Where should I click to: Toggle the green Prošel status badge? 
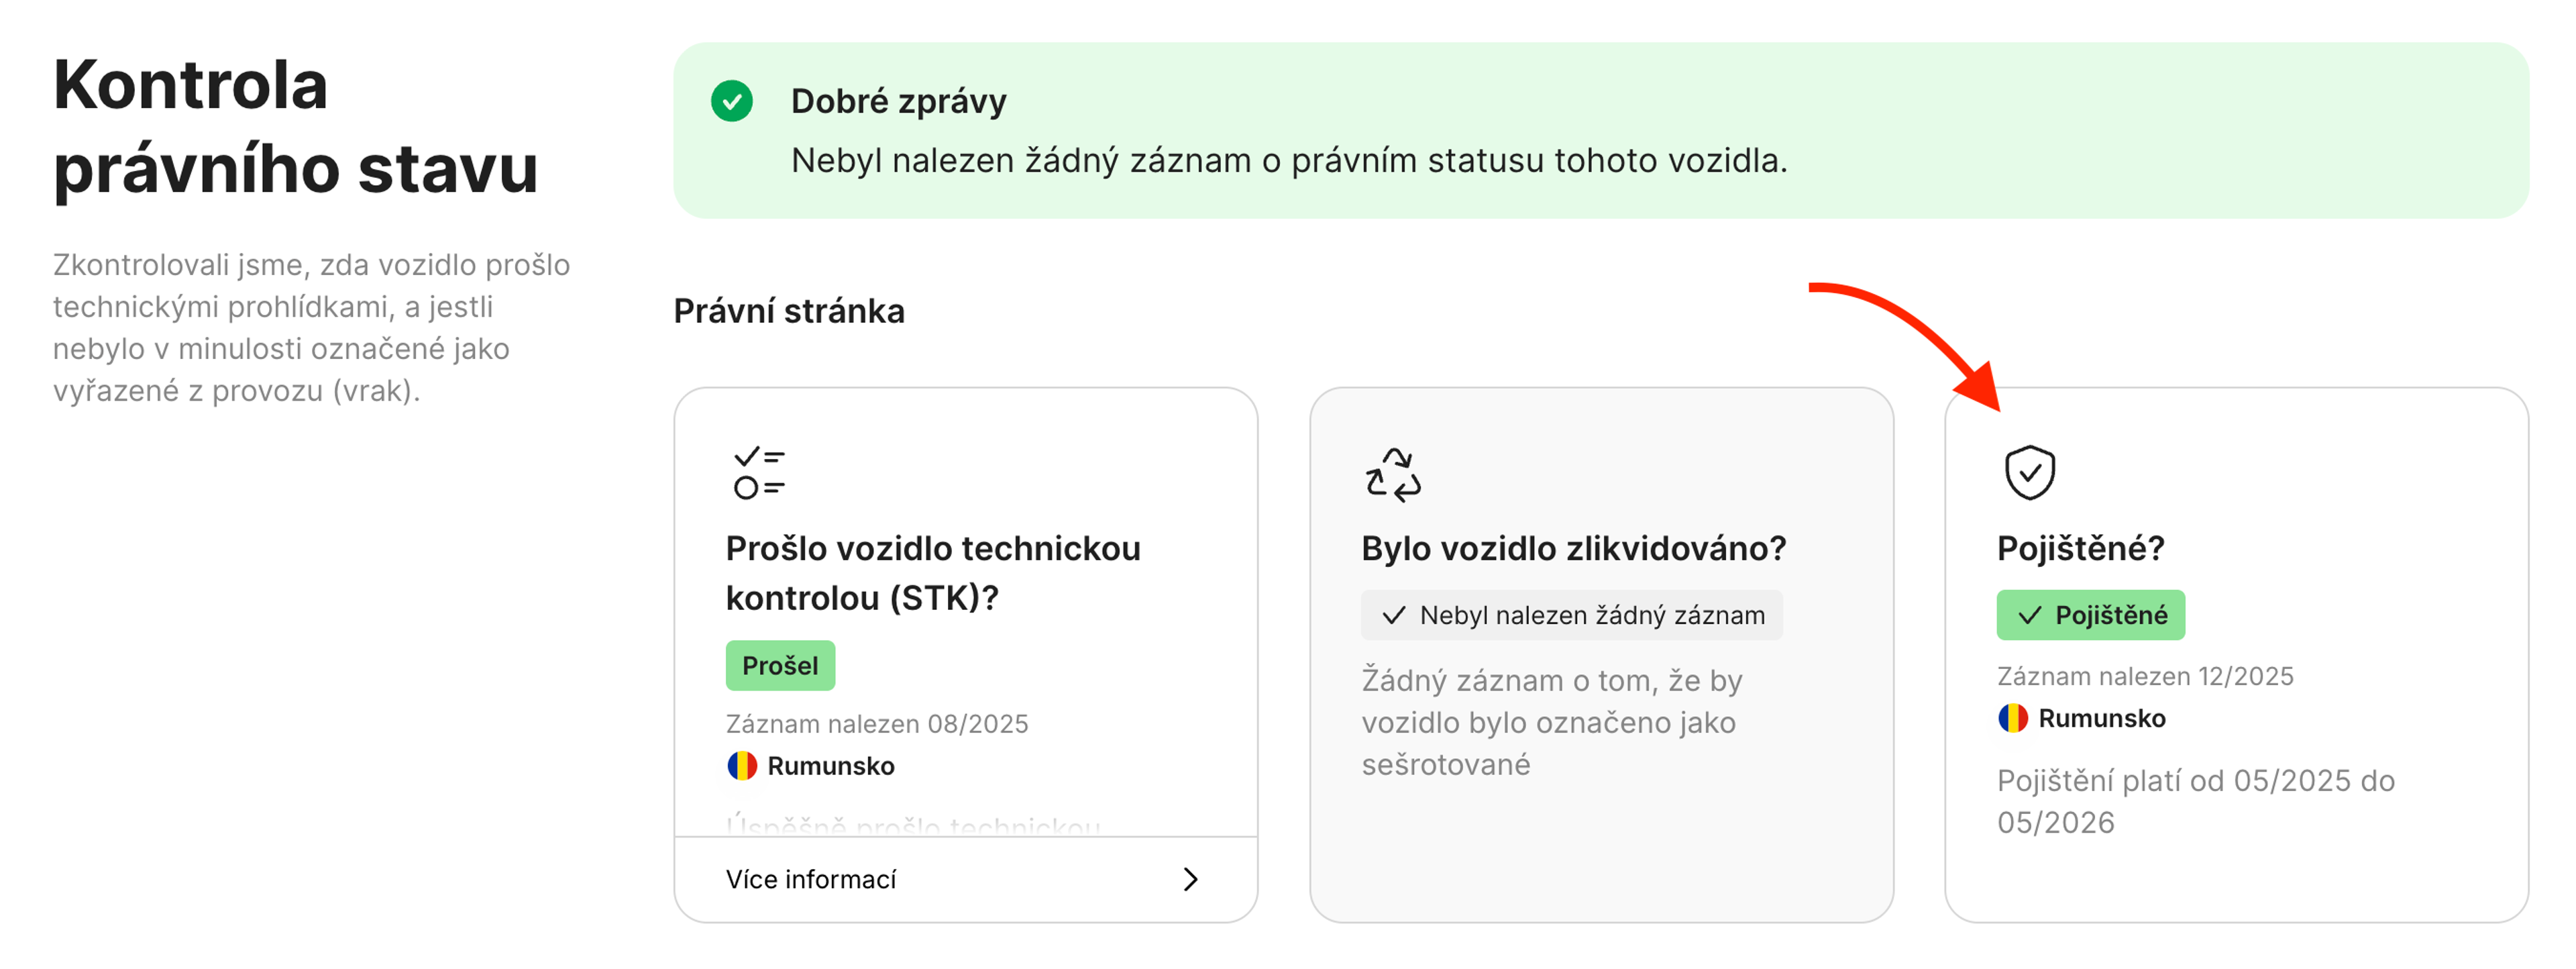click(x=780, y=664)
